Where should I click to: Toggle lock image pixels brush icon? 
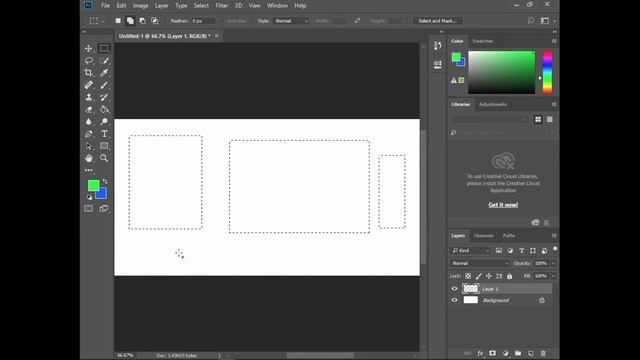tap(478, 276)
